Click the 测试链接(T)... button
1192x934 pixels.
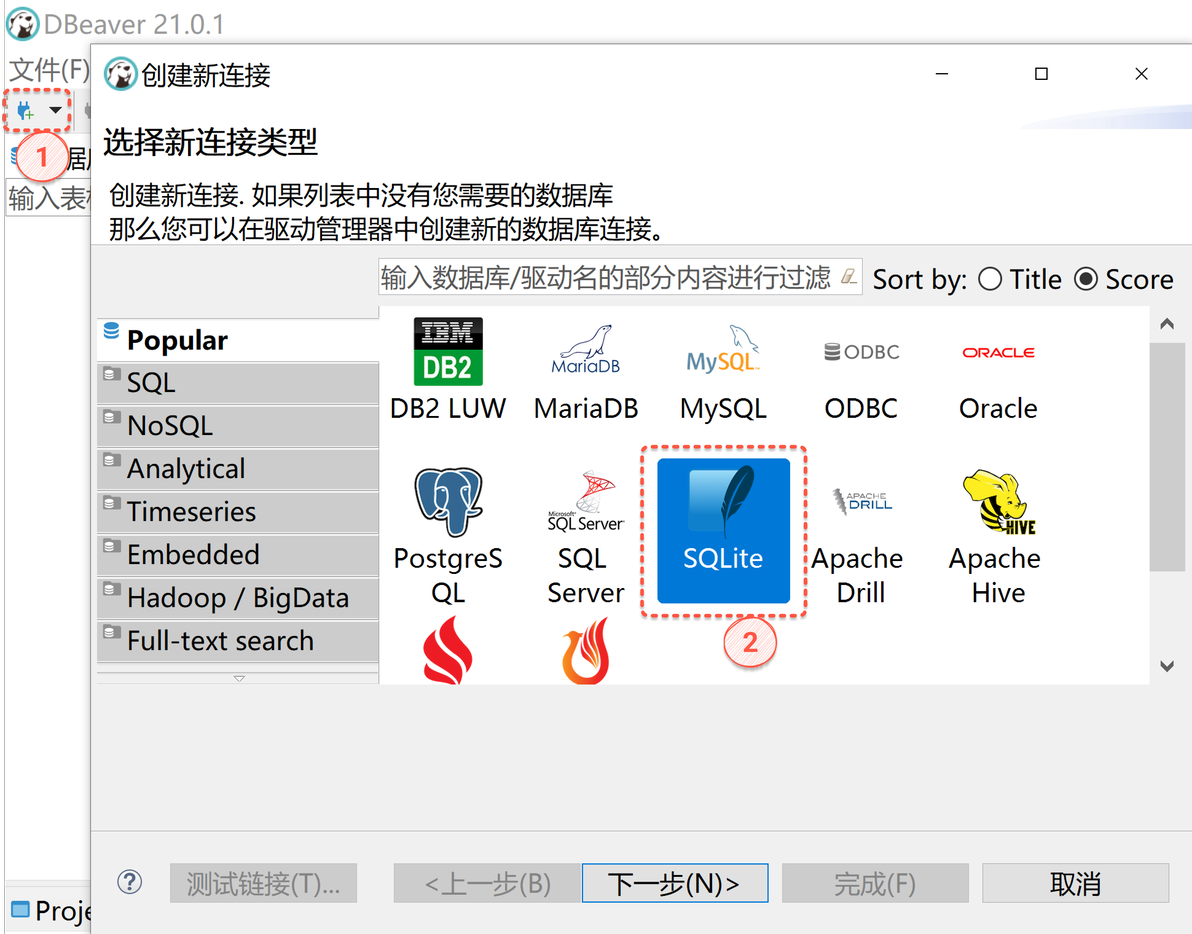point(263,883)
